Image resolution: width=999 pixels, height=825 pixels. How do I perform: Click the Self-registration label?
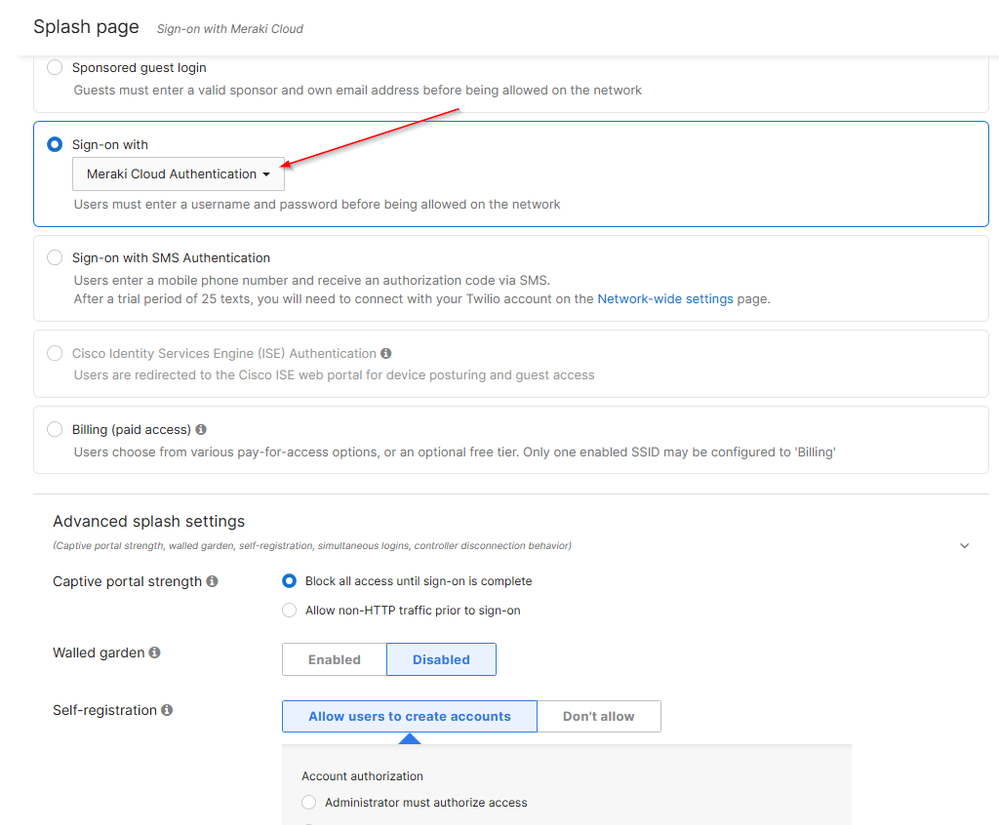point(104,710)
